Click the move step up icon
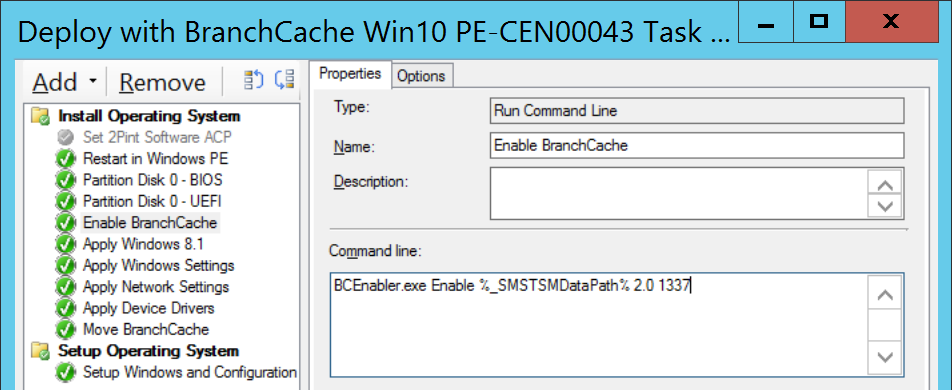Screen dimensions: 952x390 254,80
